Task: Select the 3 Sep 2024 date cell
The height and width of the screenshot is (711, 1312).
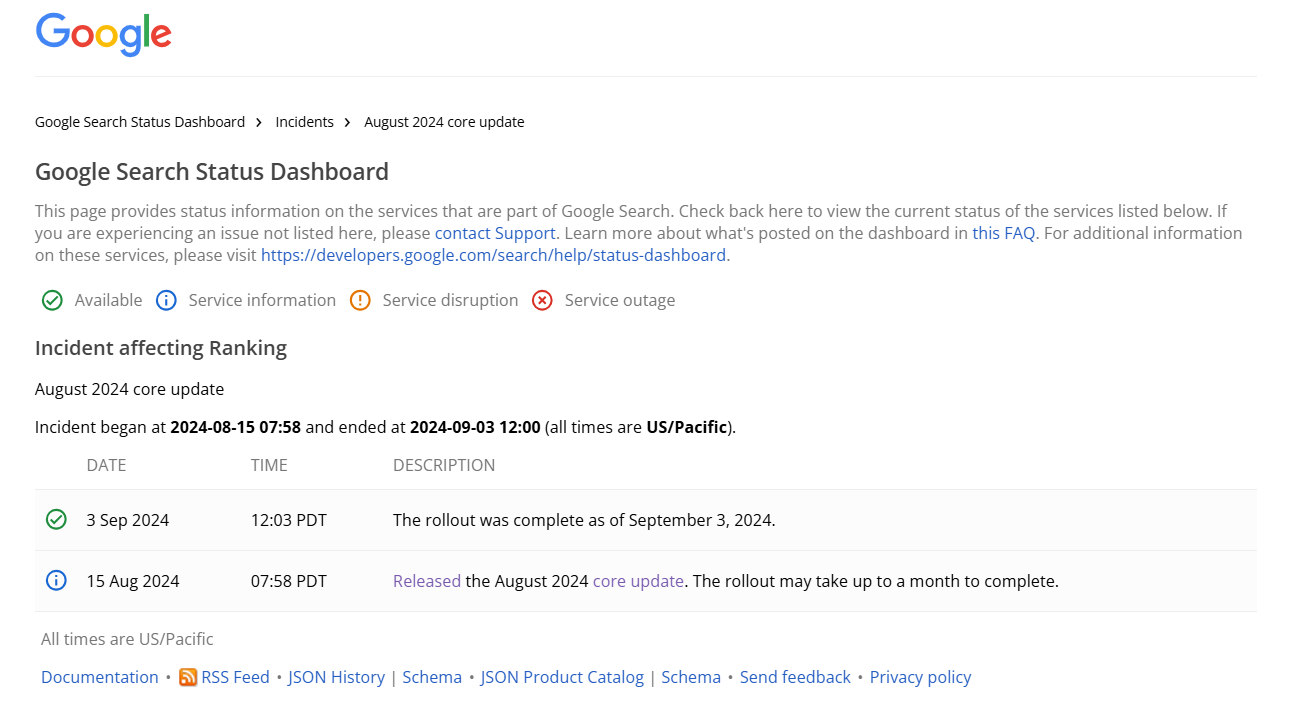Action: tap(128, 520)
